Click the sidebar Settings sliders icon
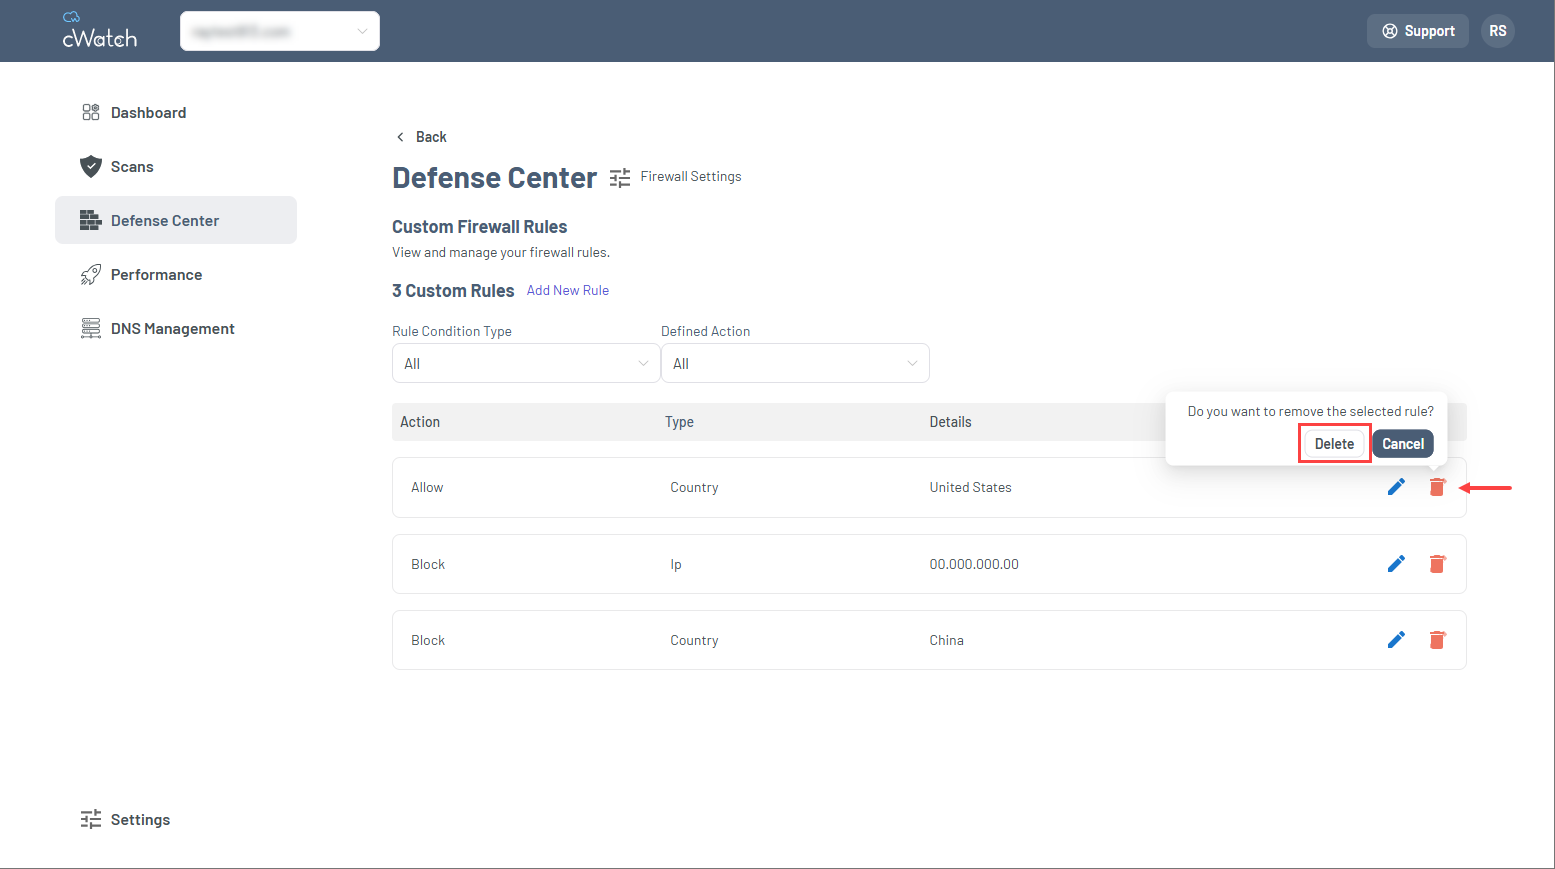 (91, 819)
